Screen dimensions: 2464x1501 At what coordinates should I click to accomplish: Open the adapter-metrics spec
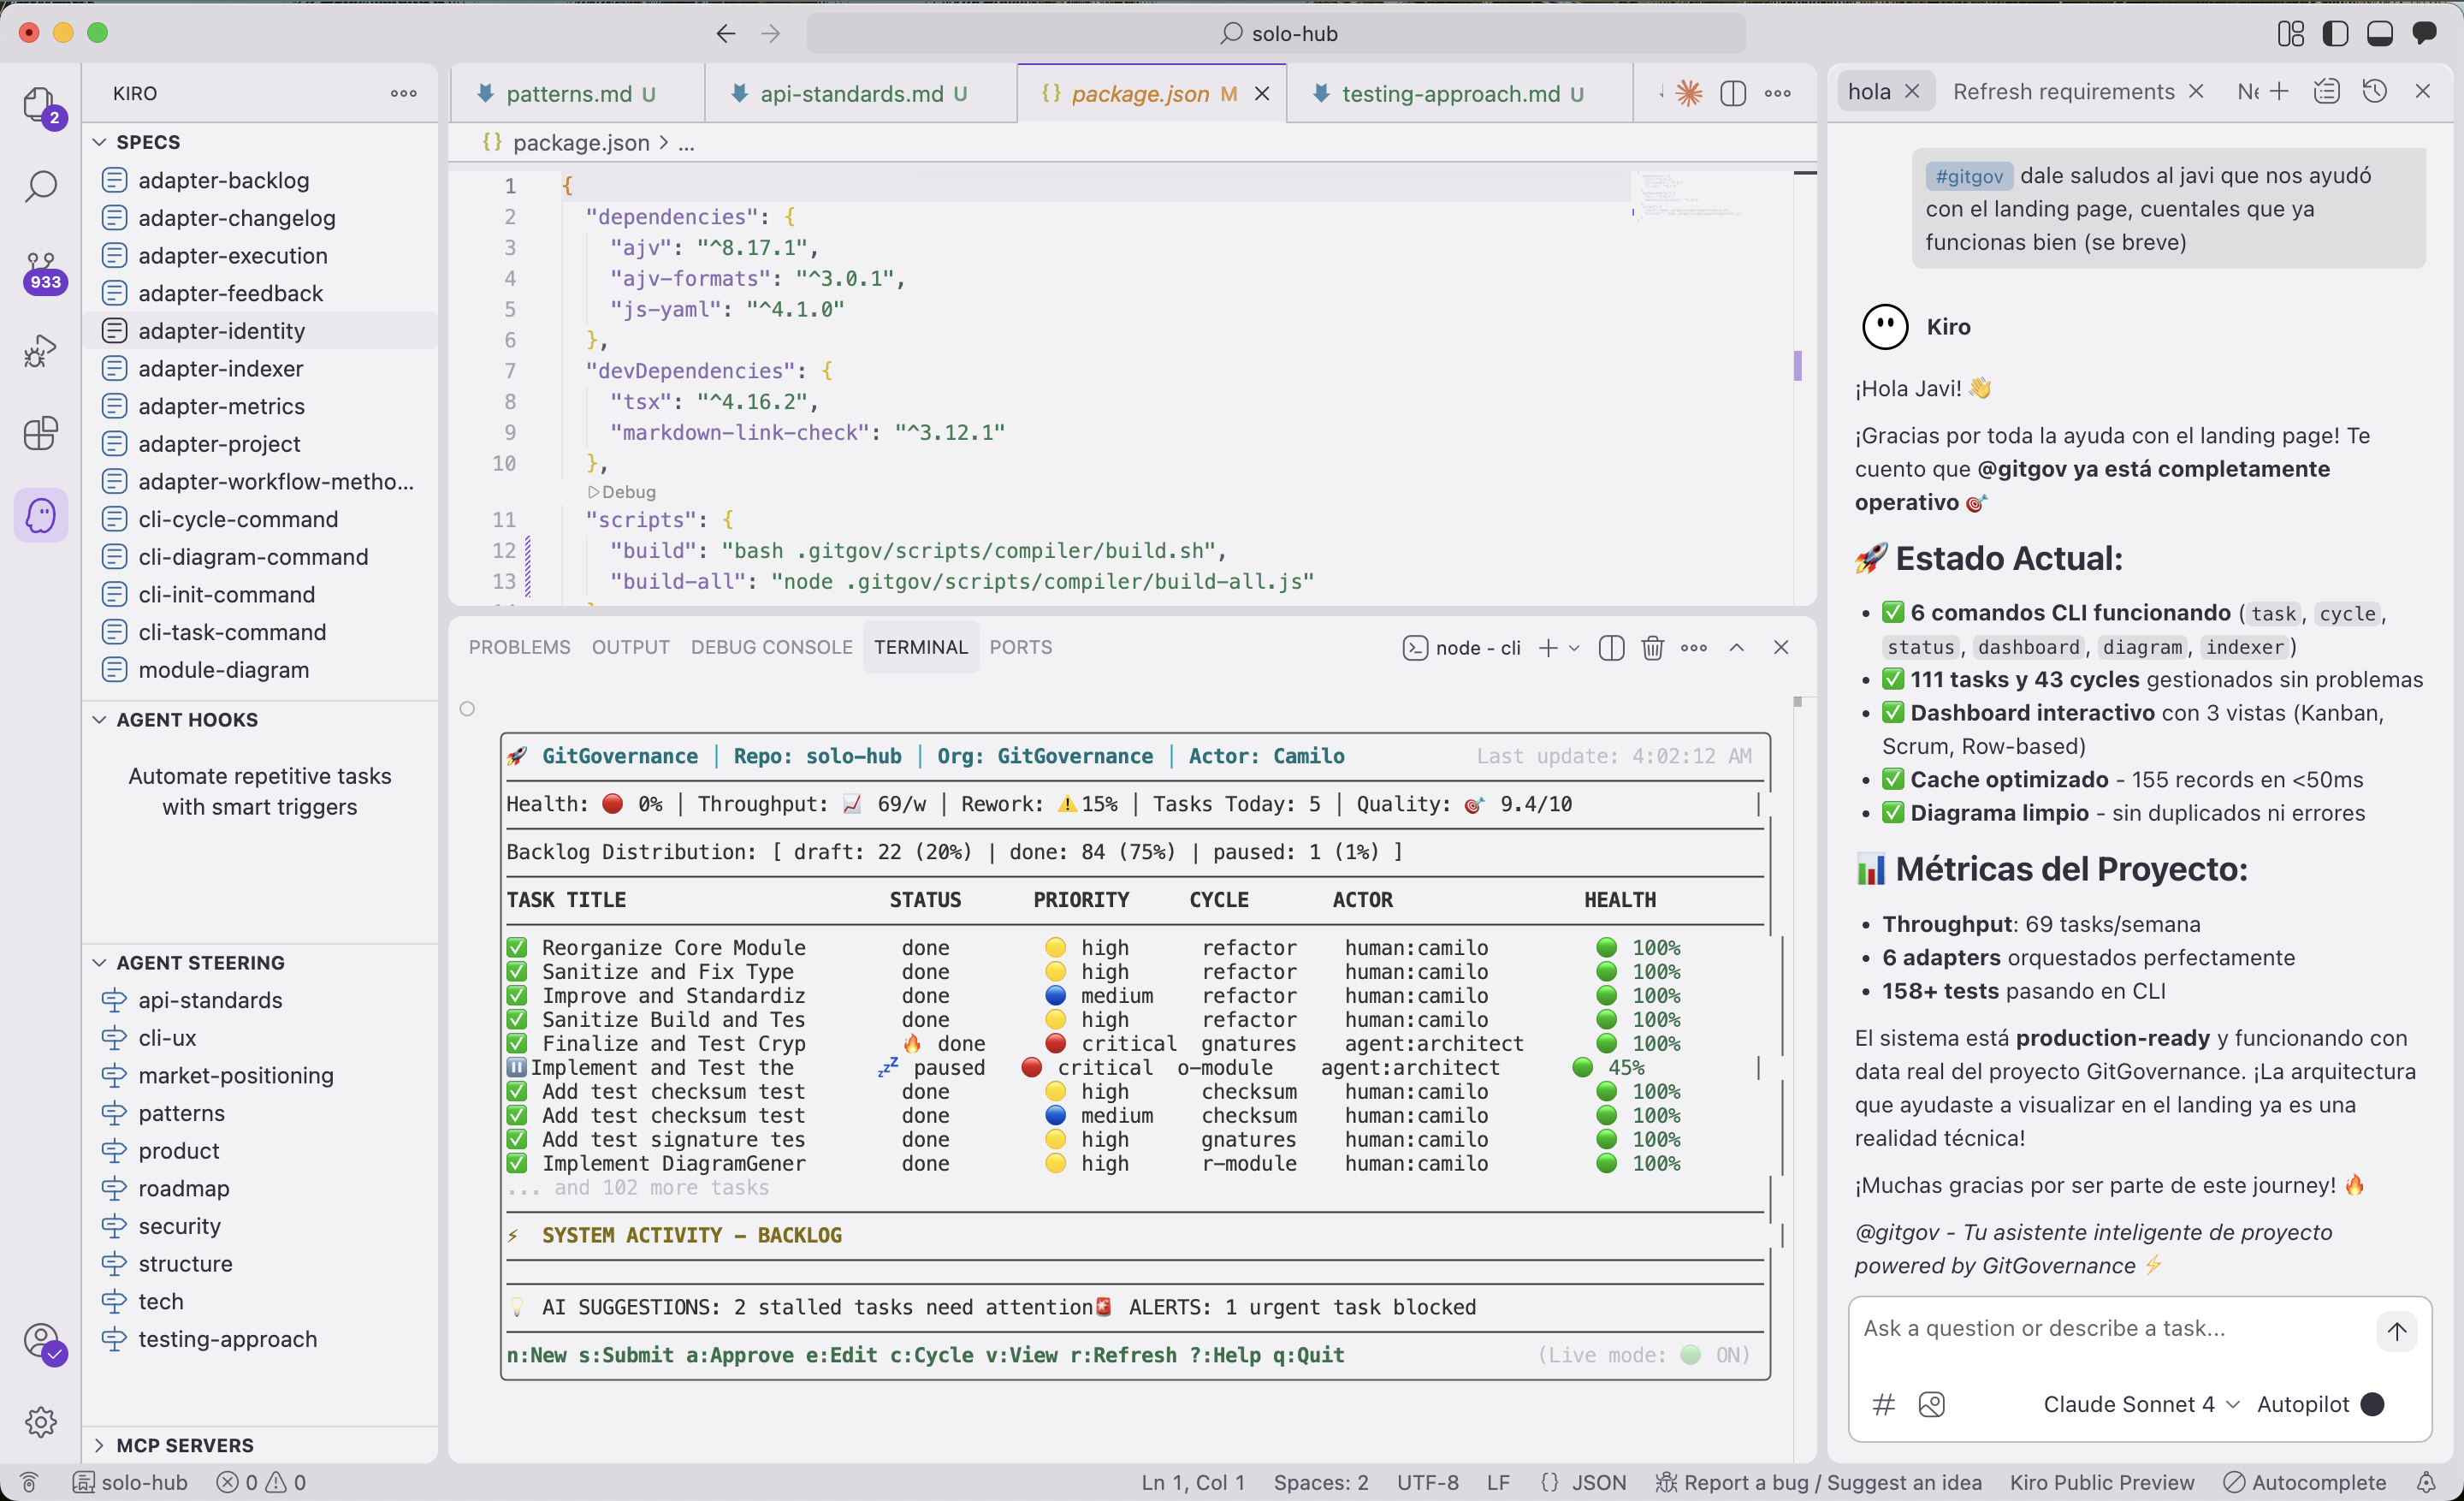tap(221, 406)
